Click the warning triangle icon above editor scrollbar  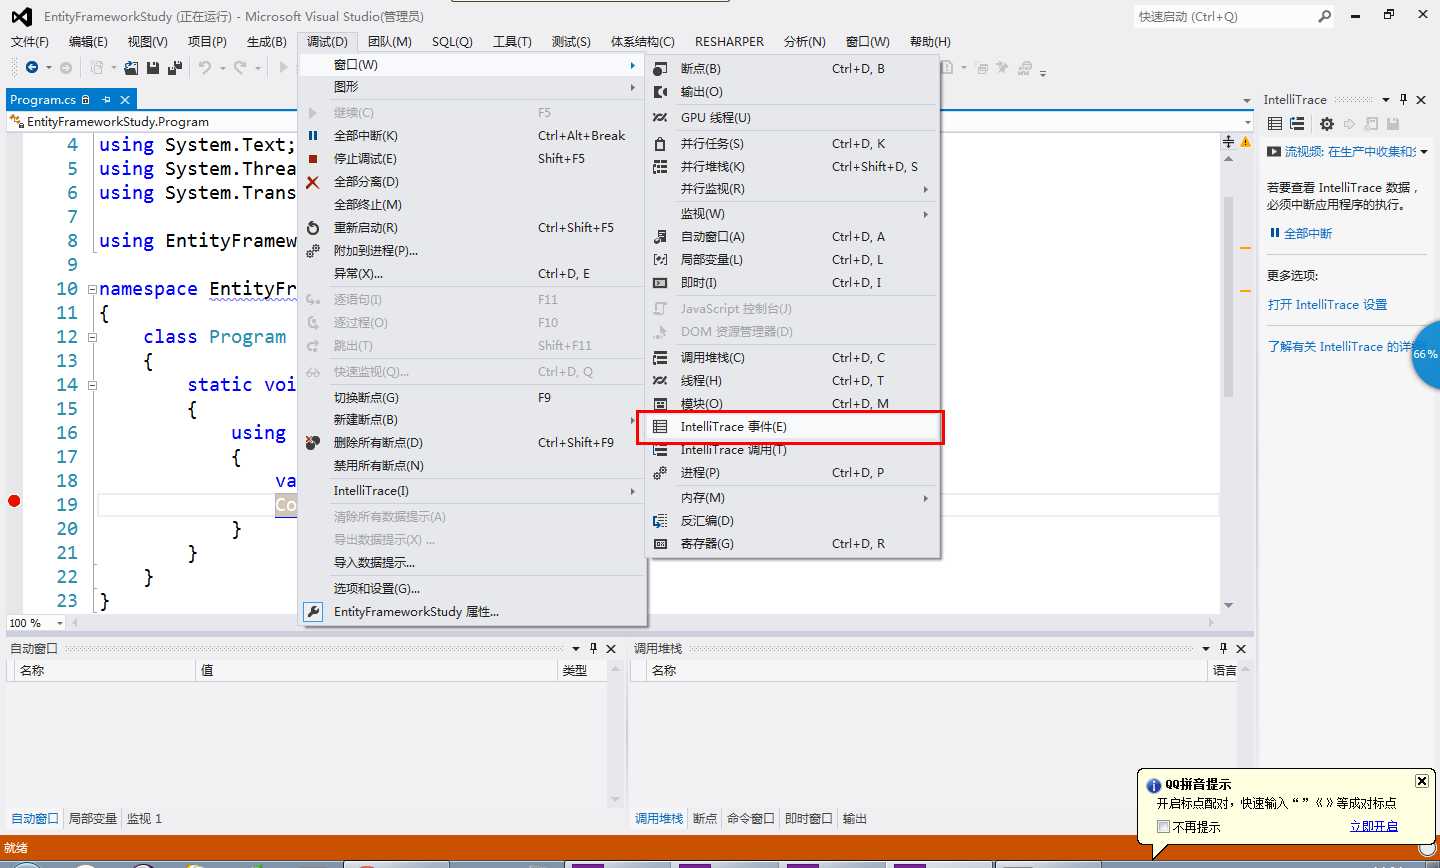[1246, 143]
